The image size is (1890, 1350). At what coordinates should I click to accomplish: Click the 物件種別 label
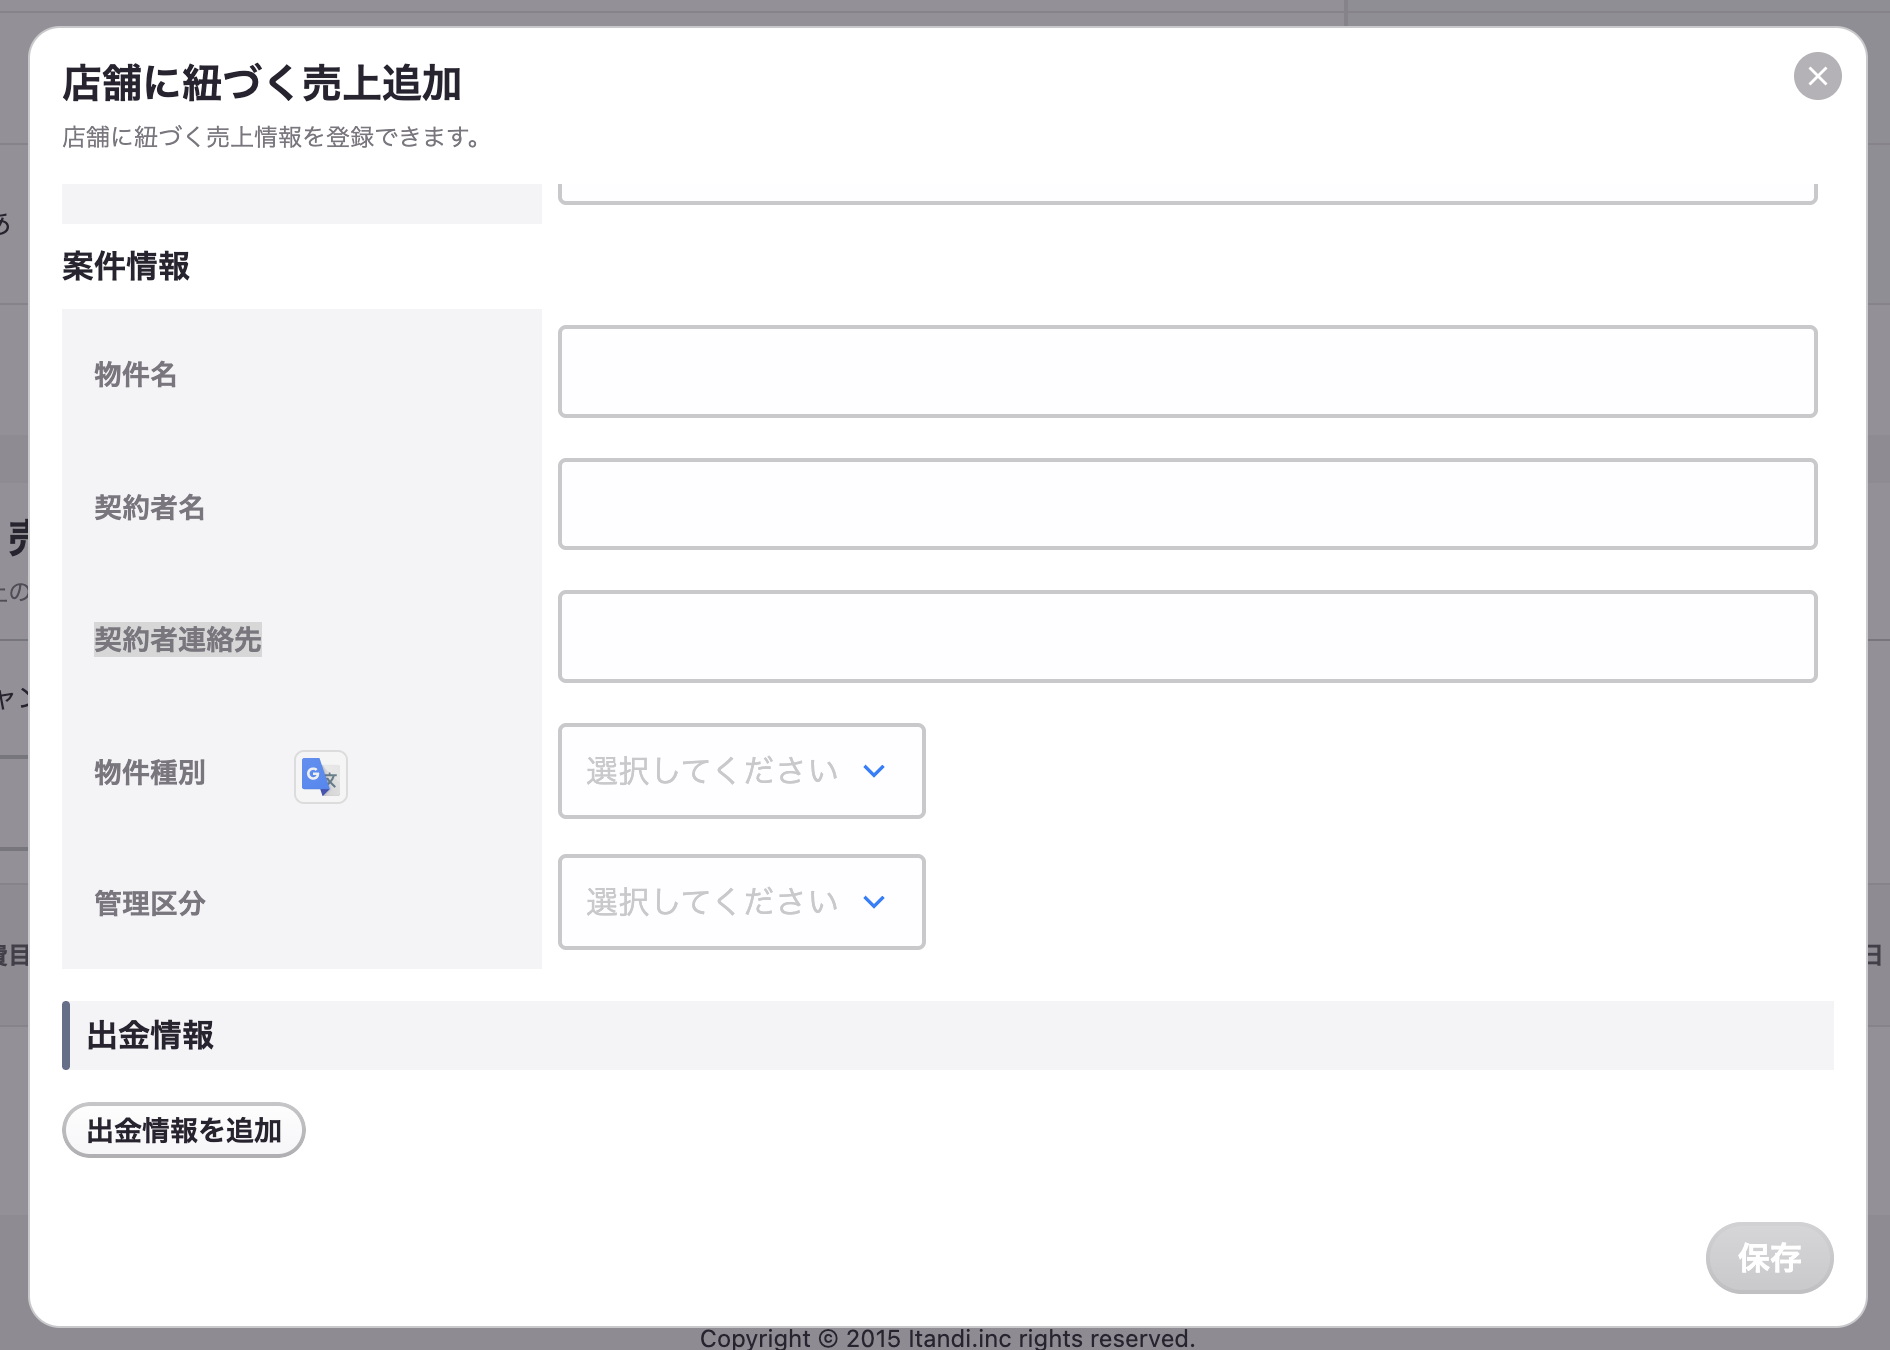coord(150,772)
